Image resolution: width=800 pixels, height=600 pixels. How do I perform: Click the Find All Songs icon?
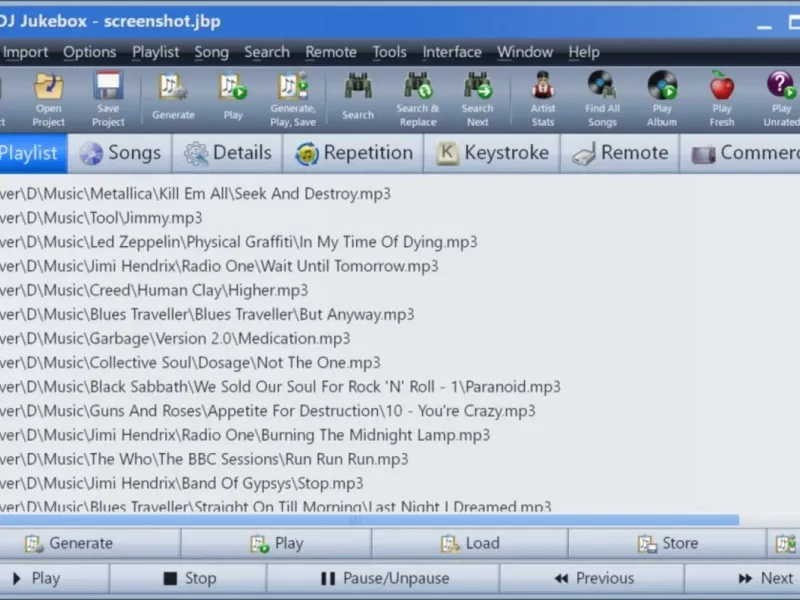click(x=602, y=99)
